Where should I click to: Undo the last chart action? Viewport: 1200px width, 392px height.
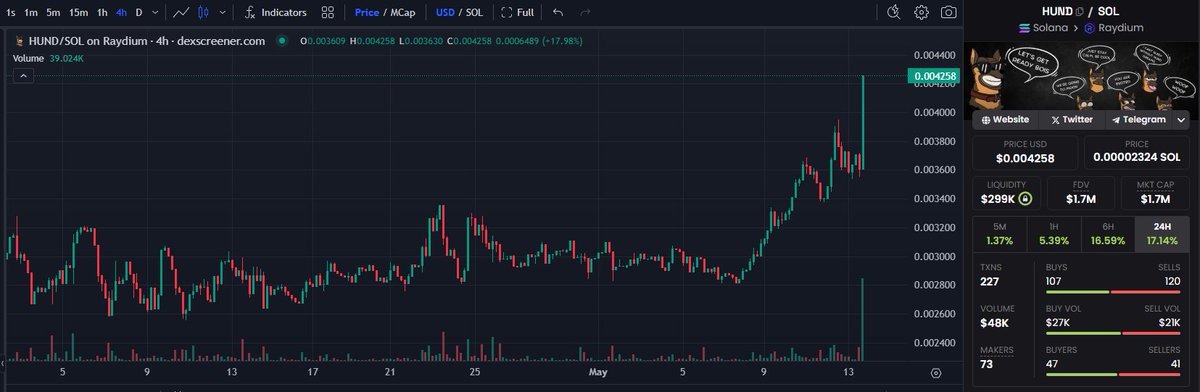(557, 13)
